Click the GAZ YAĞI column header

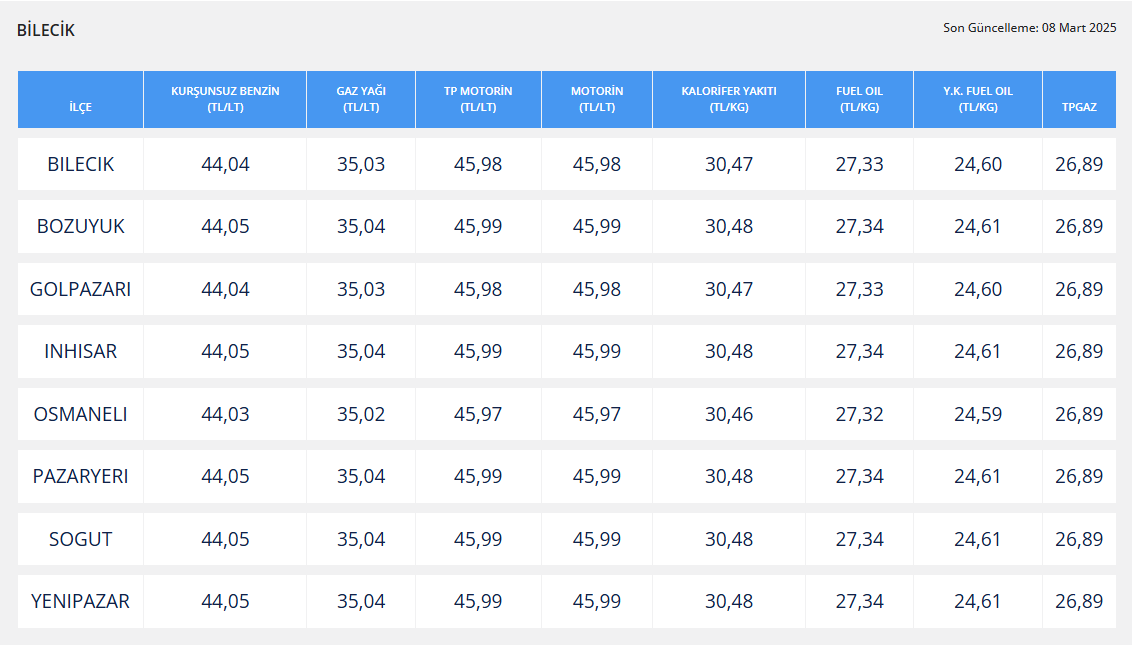tap(361, 99)
